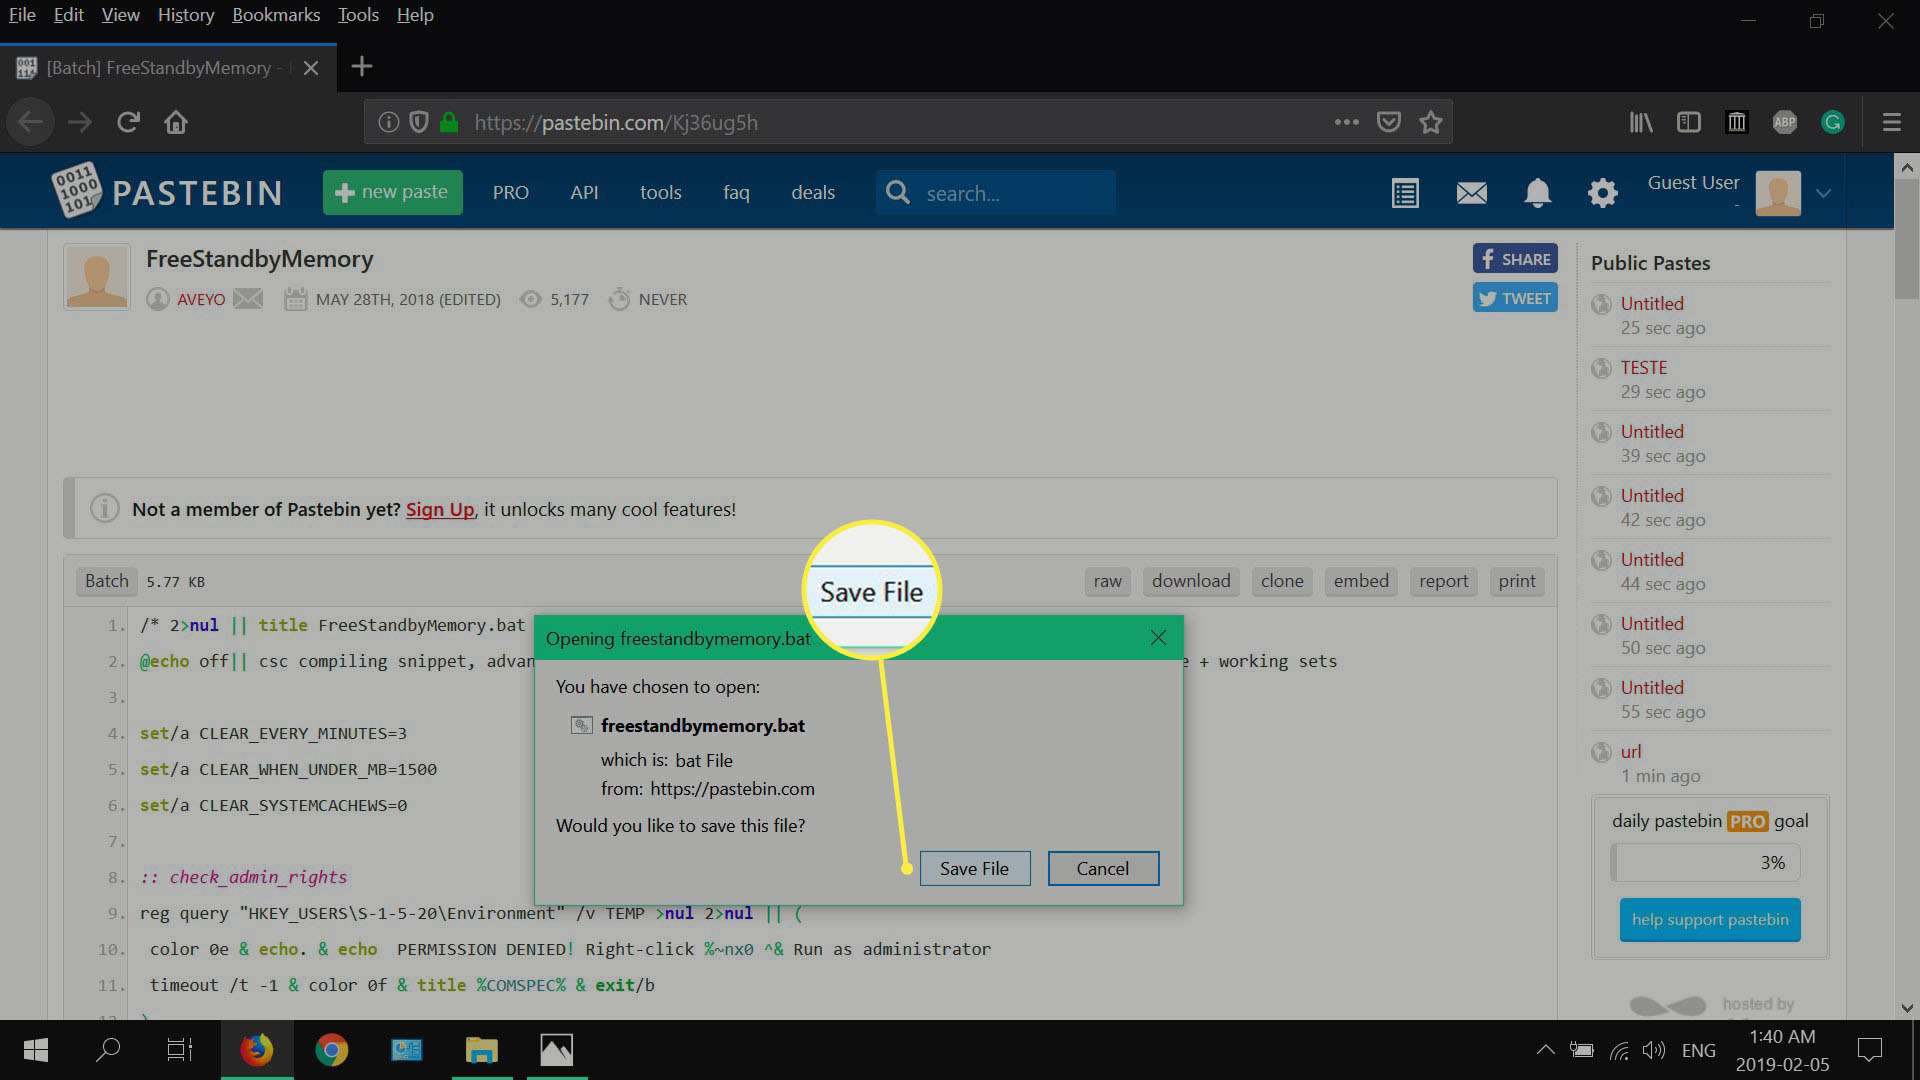Show hidden system tray icons chevron
The width and height of the screenshot is (1920, 1080).
click(1545, 1050)
